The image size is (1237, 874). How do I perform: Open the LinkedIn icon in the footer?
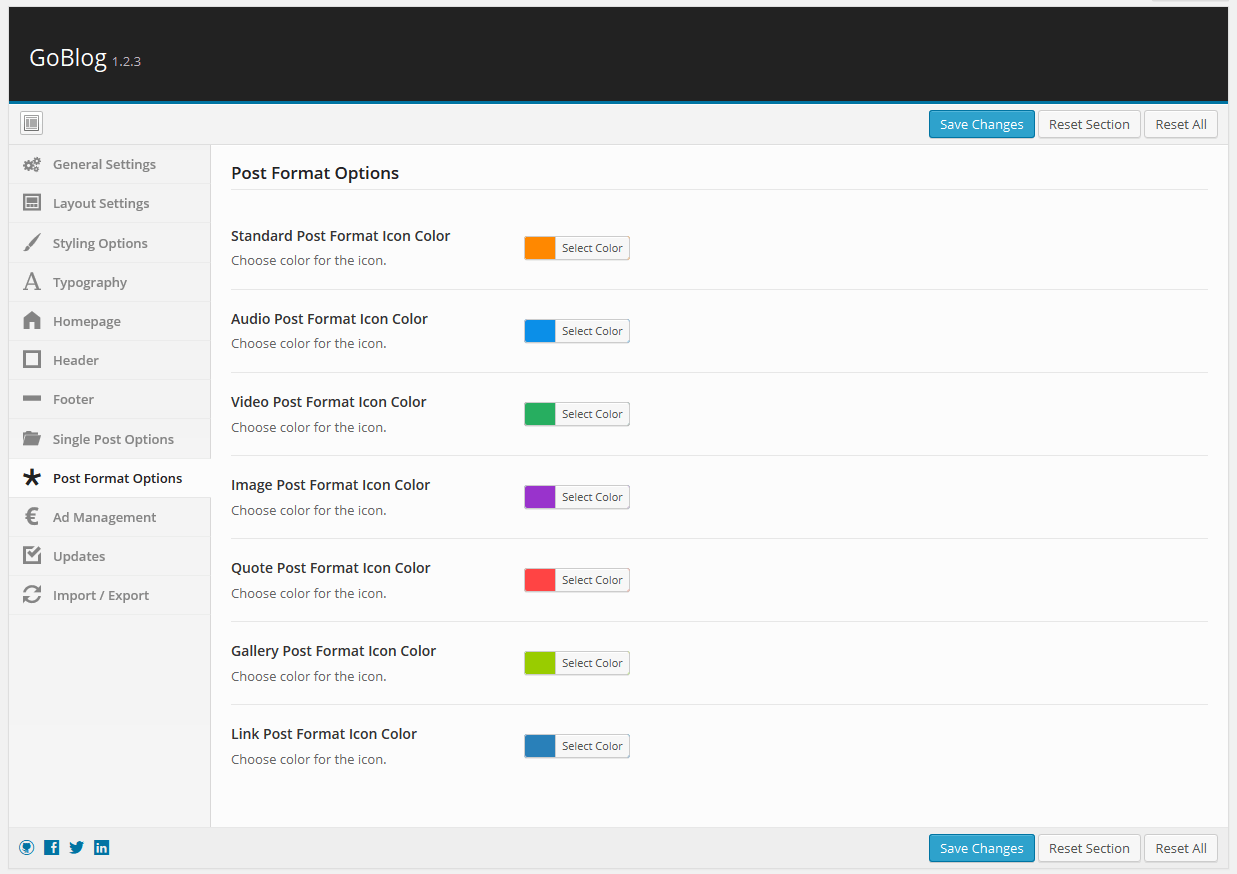click(x=102, y=847)
